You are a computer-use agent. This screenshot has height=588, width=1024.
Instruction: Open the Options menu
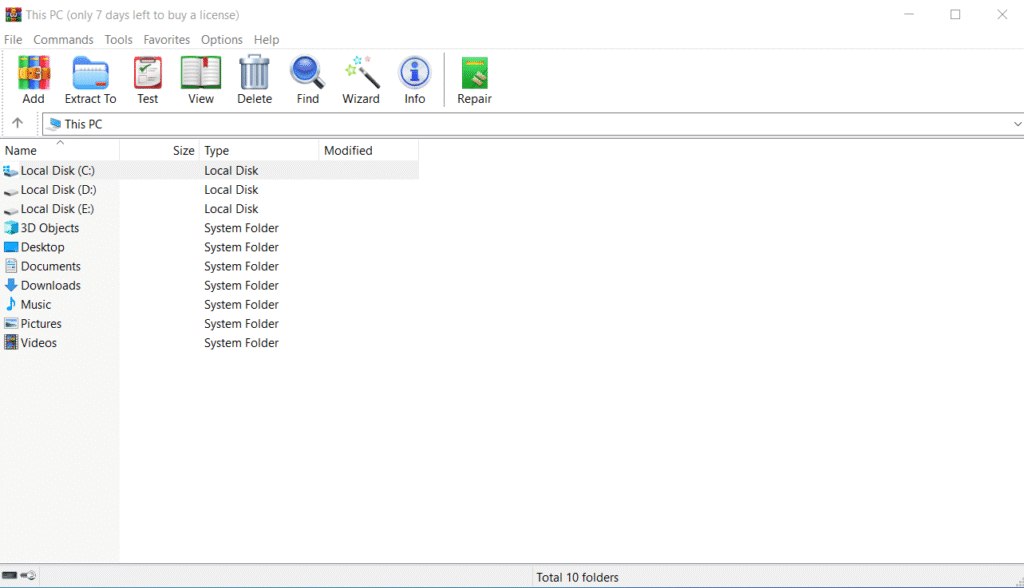pyautogui.click(x=221, y=39)
